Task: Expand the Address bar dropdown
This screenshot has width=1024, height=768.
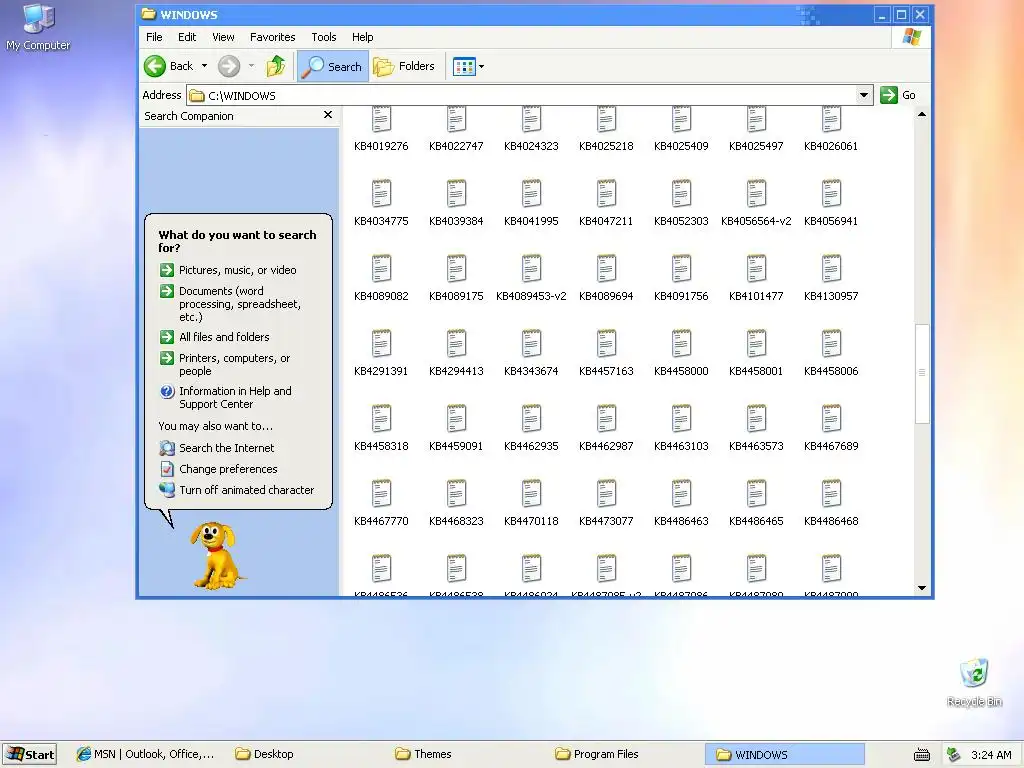Action: [x=864, y=95]
